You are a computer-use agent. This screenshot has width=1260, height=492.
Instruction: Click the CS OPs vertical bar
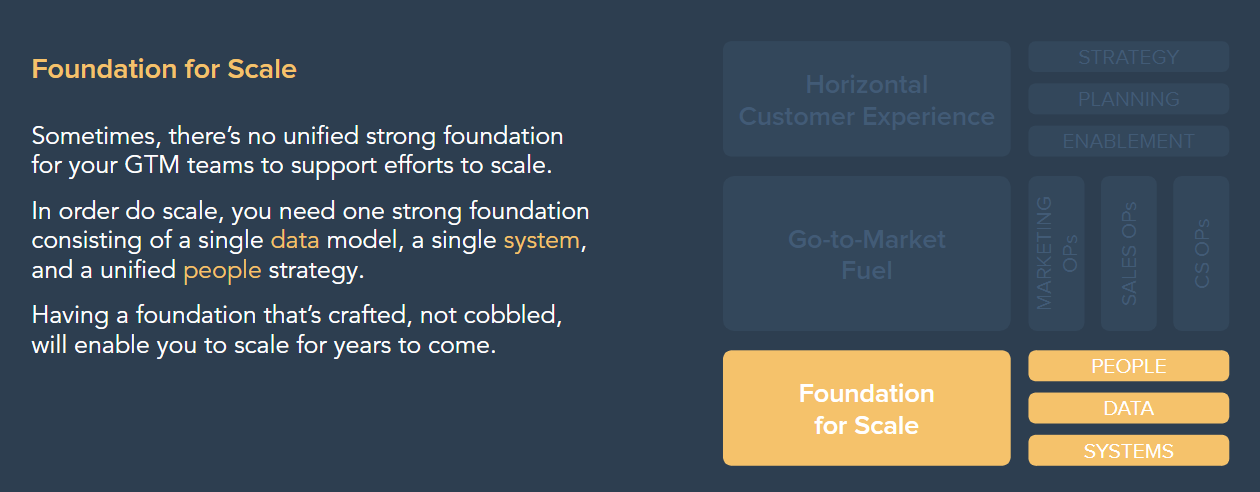point(1201,254)
